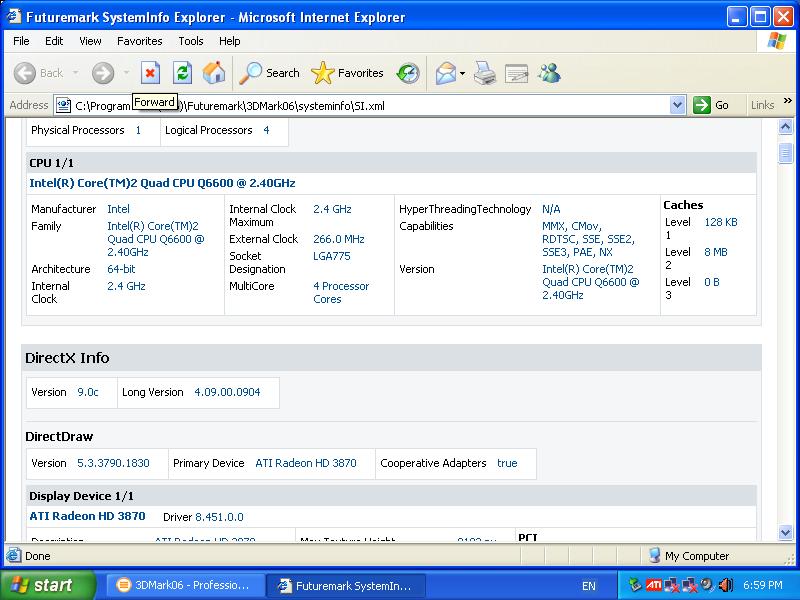800x600 pixels.
Task: Expand the address bar dropdown list
Action: (677, 105)
